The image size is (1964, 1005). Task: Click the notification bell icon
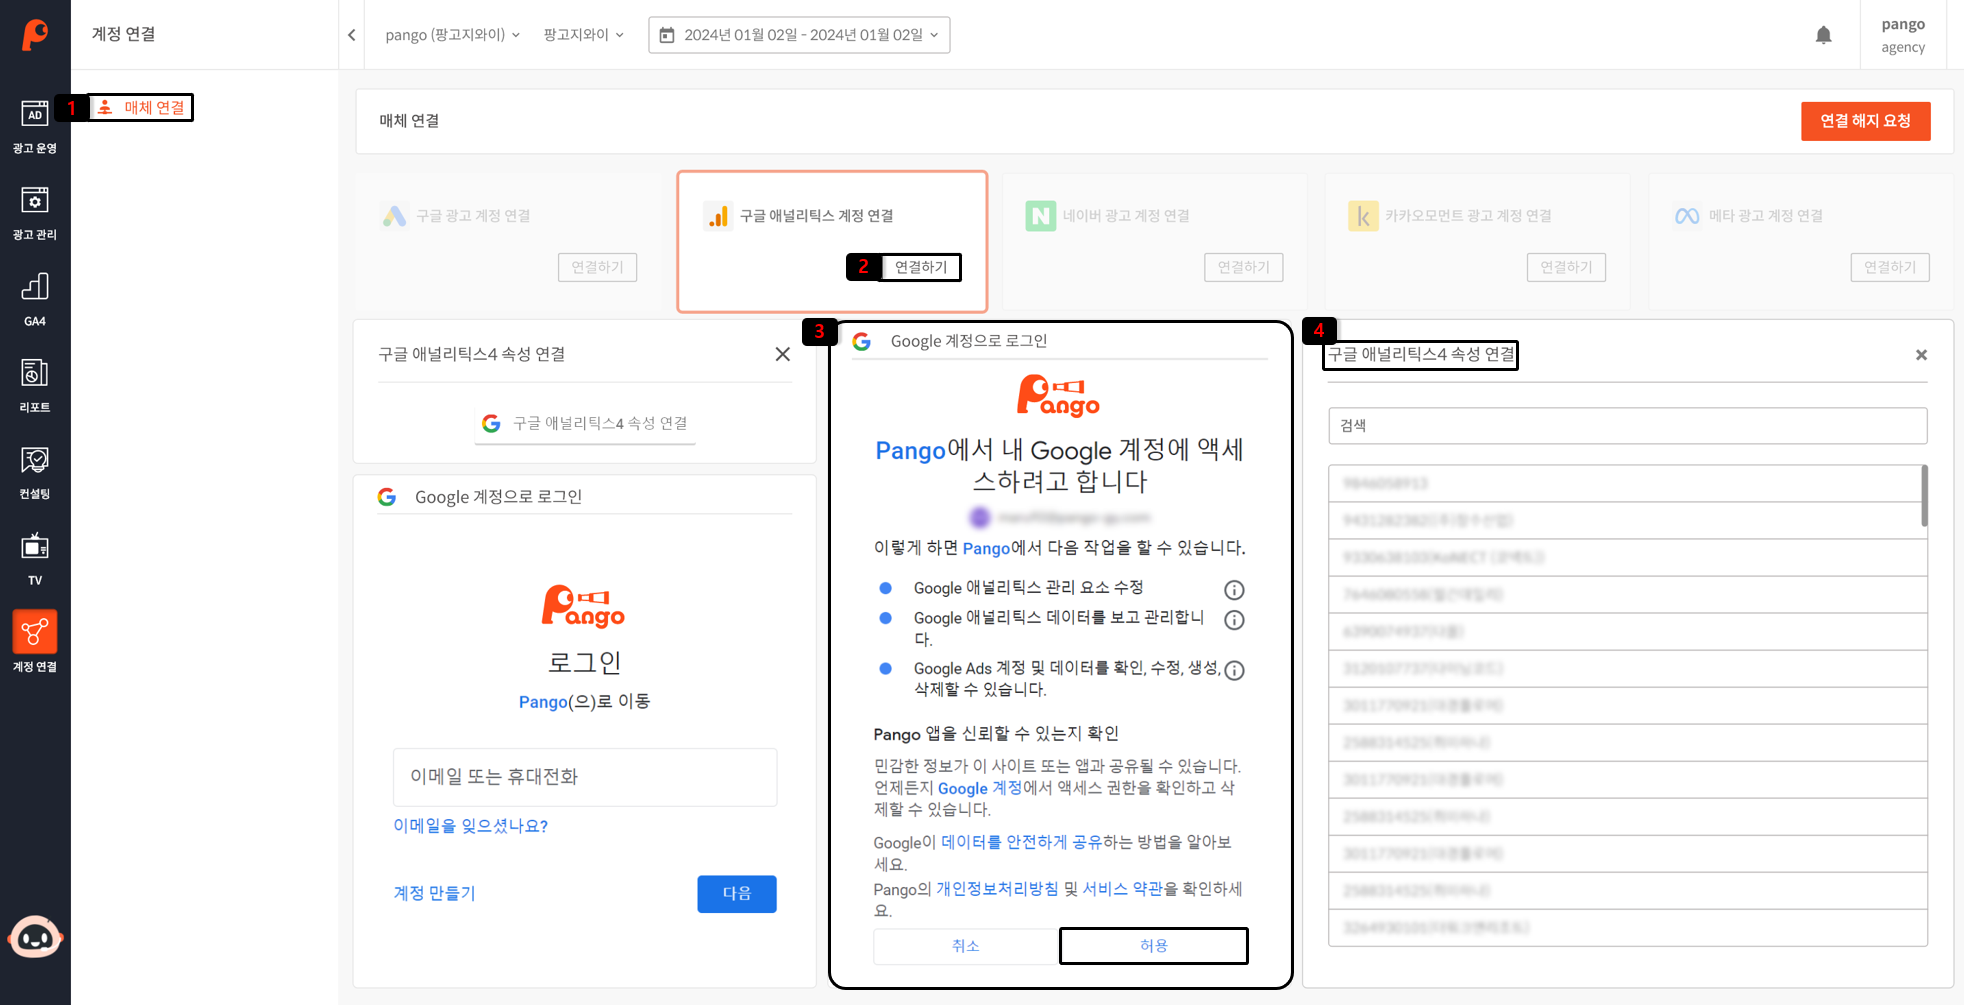click(x=1823, y=35)
